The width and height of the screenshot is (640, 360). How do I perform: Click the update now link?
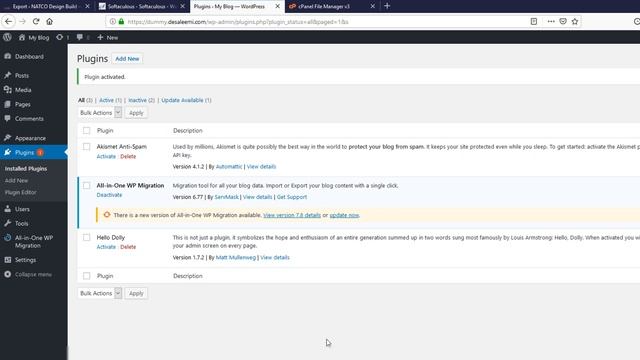click(344, 215)
